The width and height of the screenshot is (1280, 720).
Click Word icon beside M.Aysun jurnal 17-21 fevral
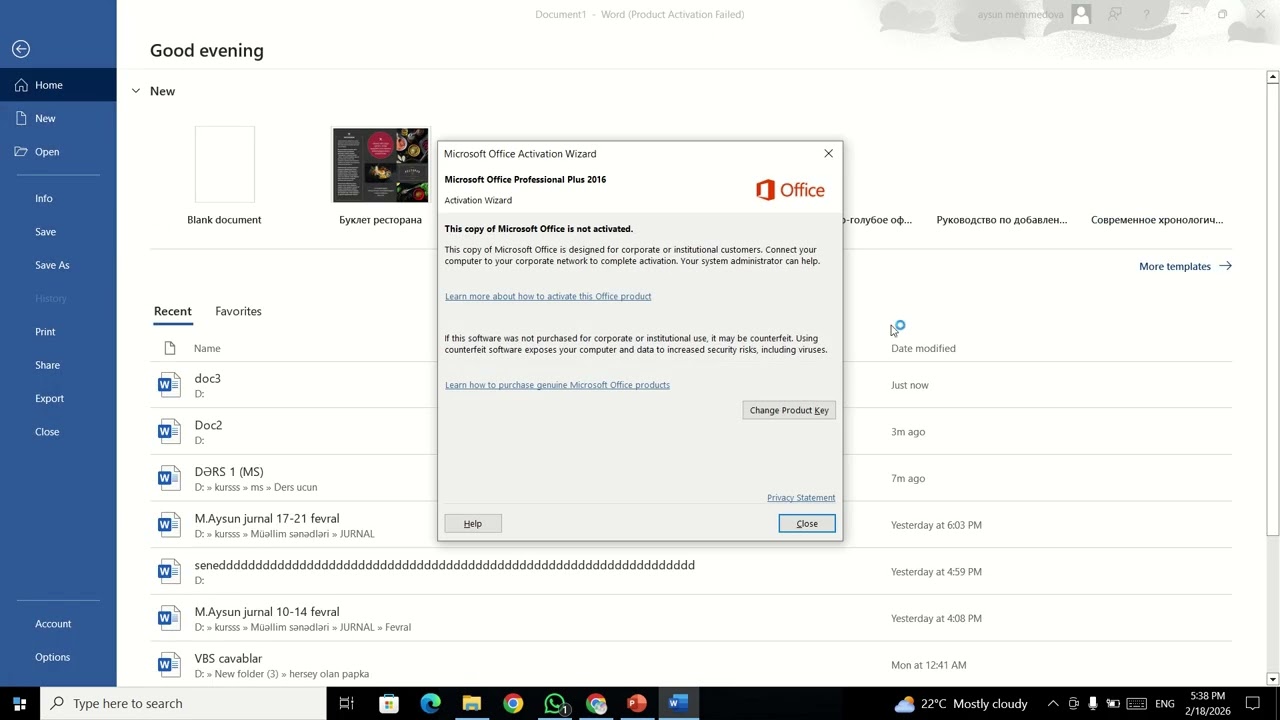(x=169, y=525)
